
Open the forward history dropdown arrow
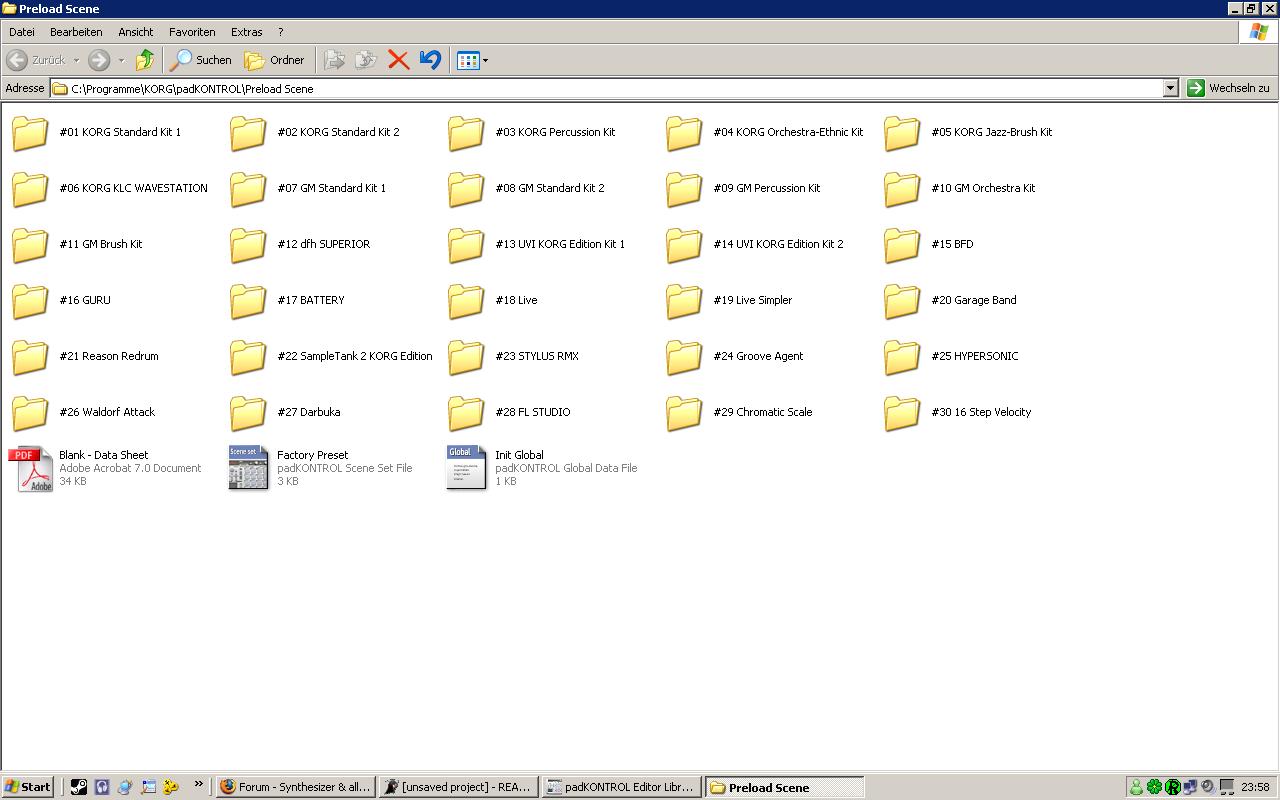click(121, 60)
